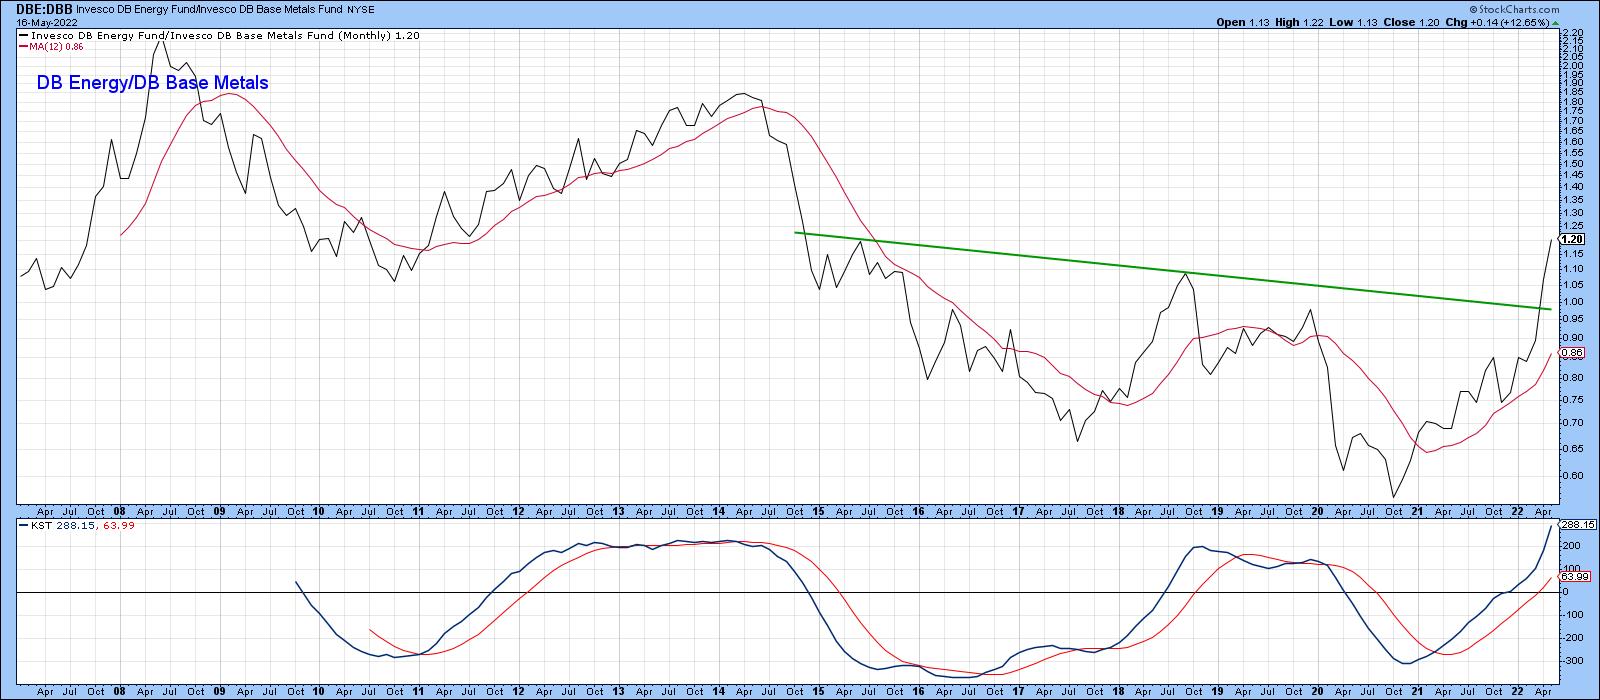Click the red MA(12) legend marker

(x=23, y=45)
